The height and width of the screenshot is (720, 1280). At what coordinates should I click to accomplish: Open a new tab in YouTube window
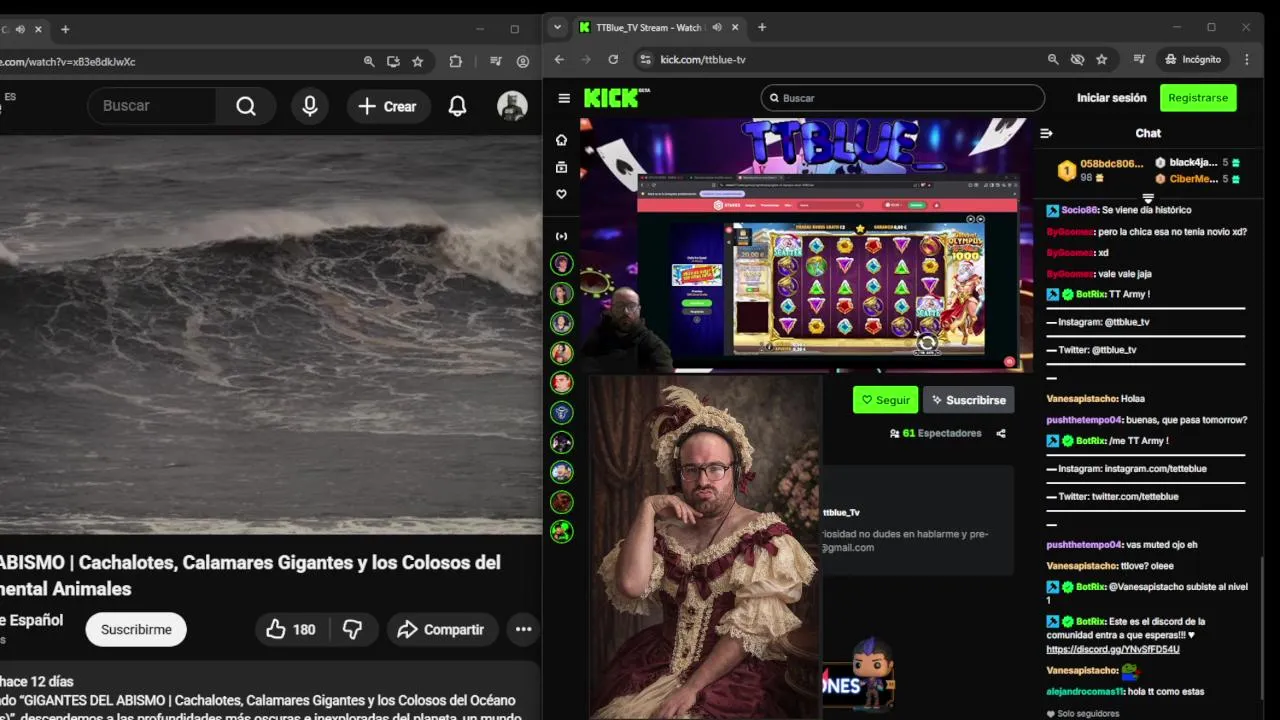pyautogui.click(x=65, y=29)
